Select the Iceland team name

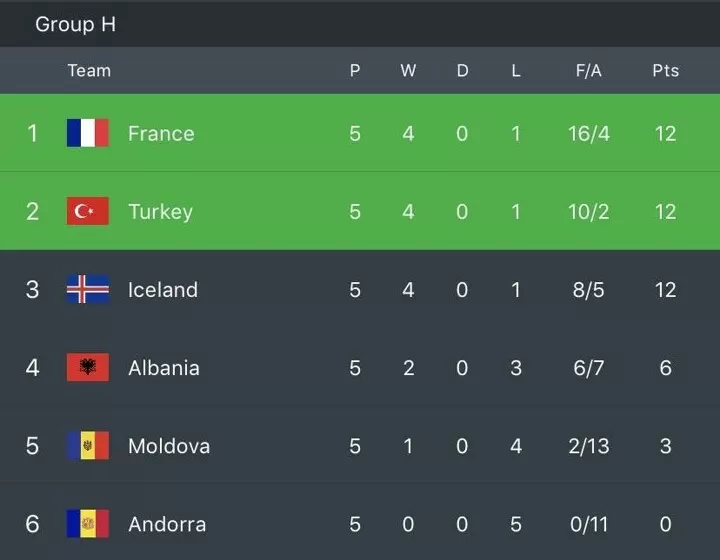pyautogui.click(x=163, y=290)
